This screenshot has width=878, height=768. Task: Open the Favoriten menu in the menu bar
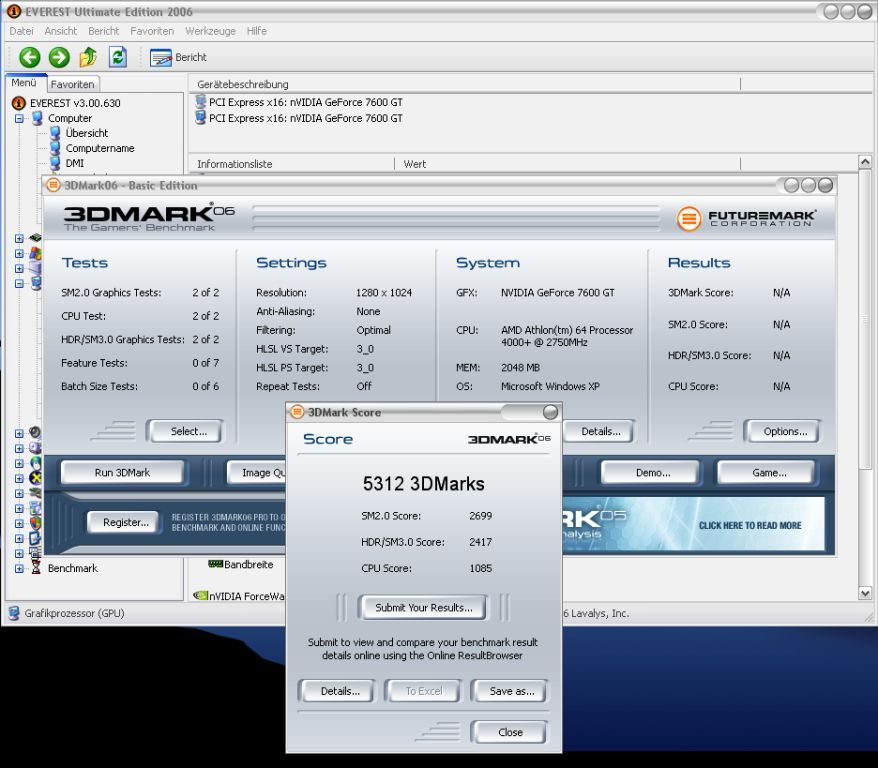click(152, 31)
